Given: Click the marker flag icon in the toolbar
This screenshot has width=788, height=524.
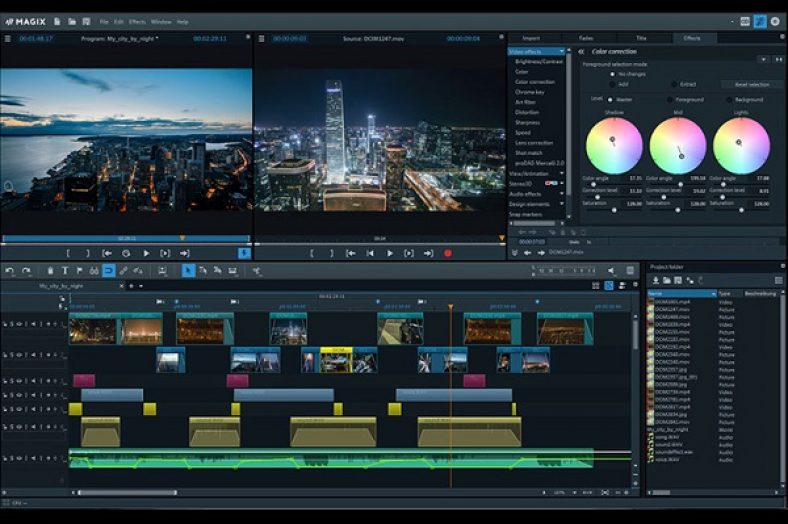Looking at the screenshot, I should pyautogui.click(x=80, y=271).
